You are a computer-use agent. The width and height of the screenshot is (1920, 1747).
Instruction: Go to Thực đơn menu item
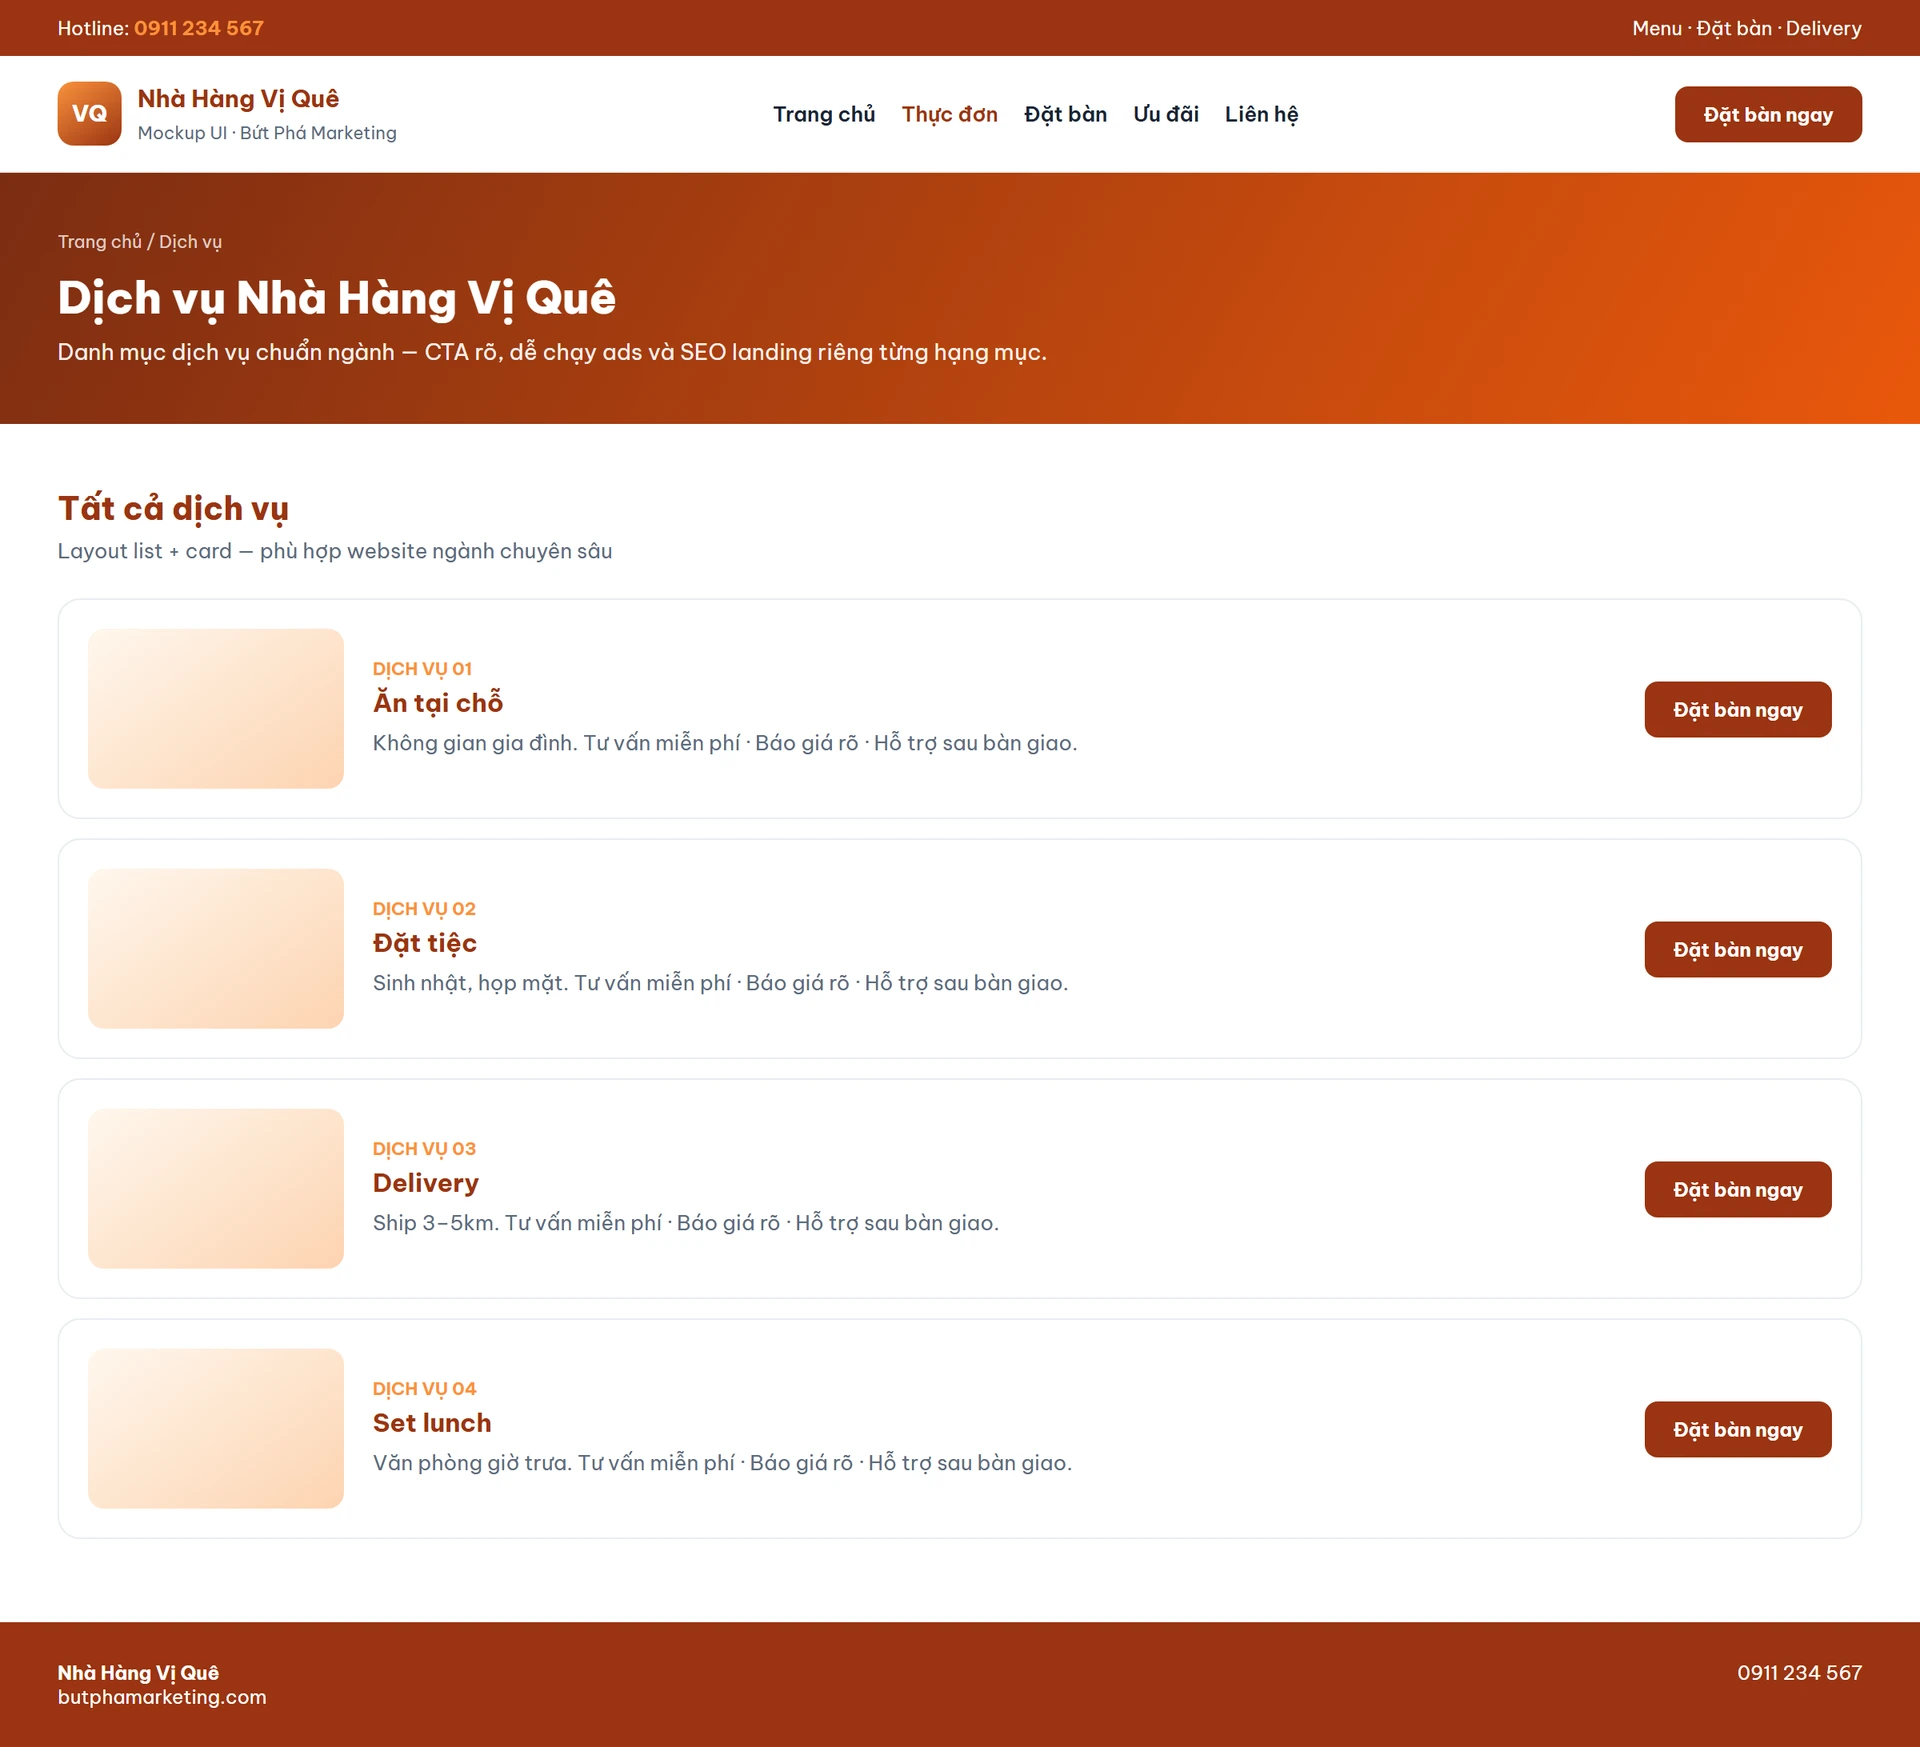click(950, 114)
